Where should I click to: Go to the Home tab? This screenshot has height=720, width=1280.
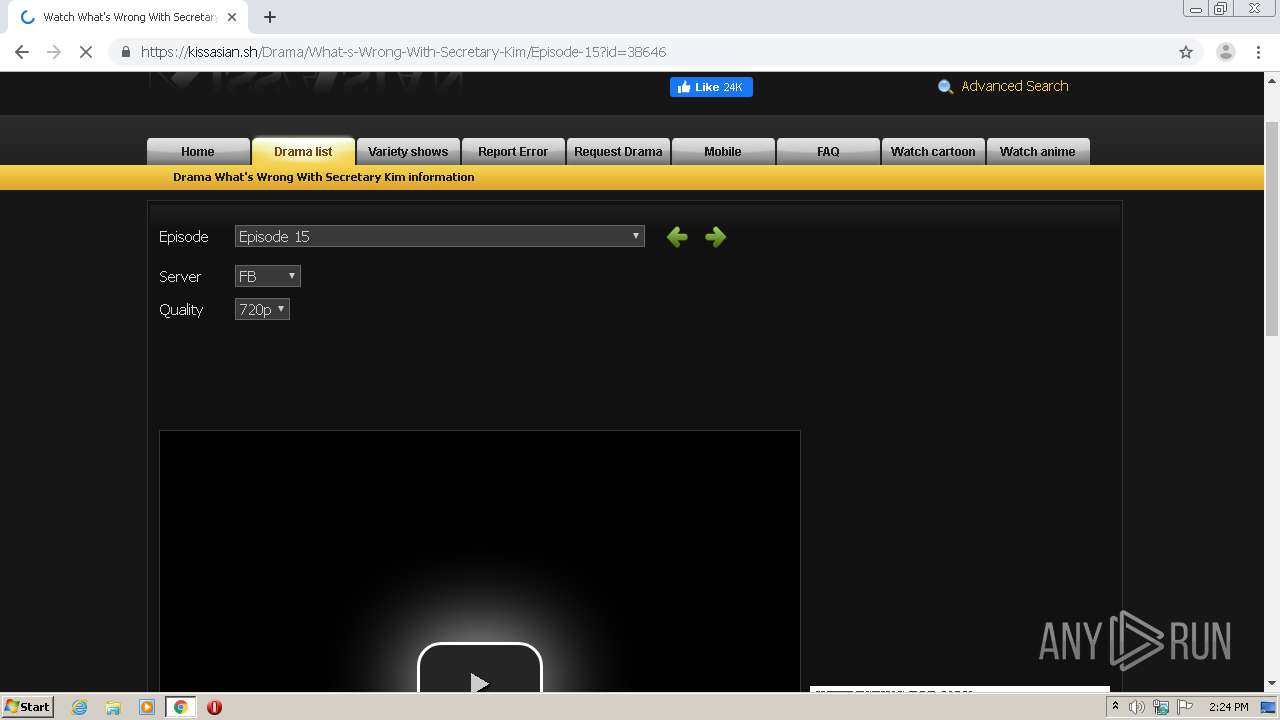(x=198, y=151)
